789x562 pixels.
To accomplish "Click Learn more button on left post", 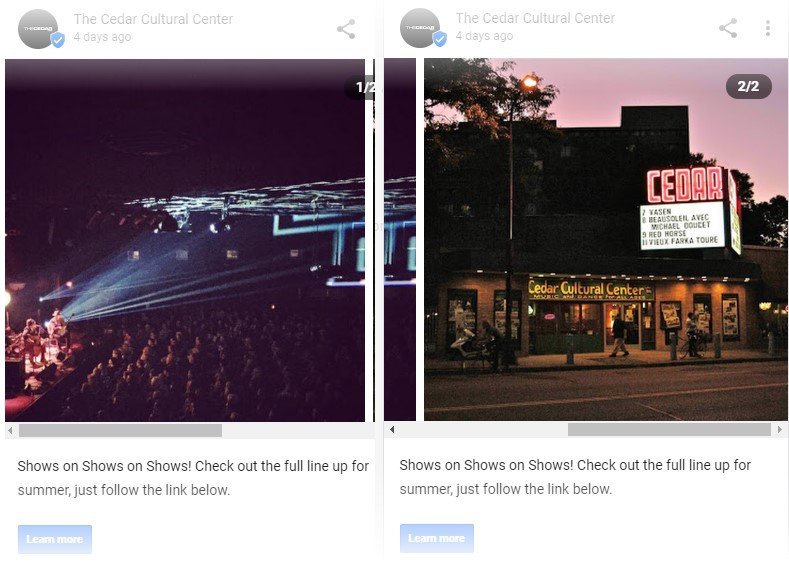I will (x=55, y=539).
